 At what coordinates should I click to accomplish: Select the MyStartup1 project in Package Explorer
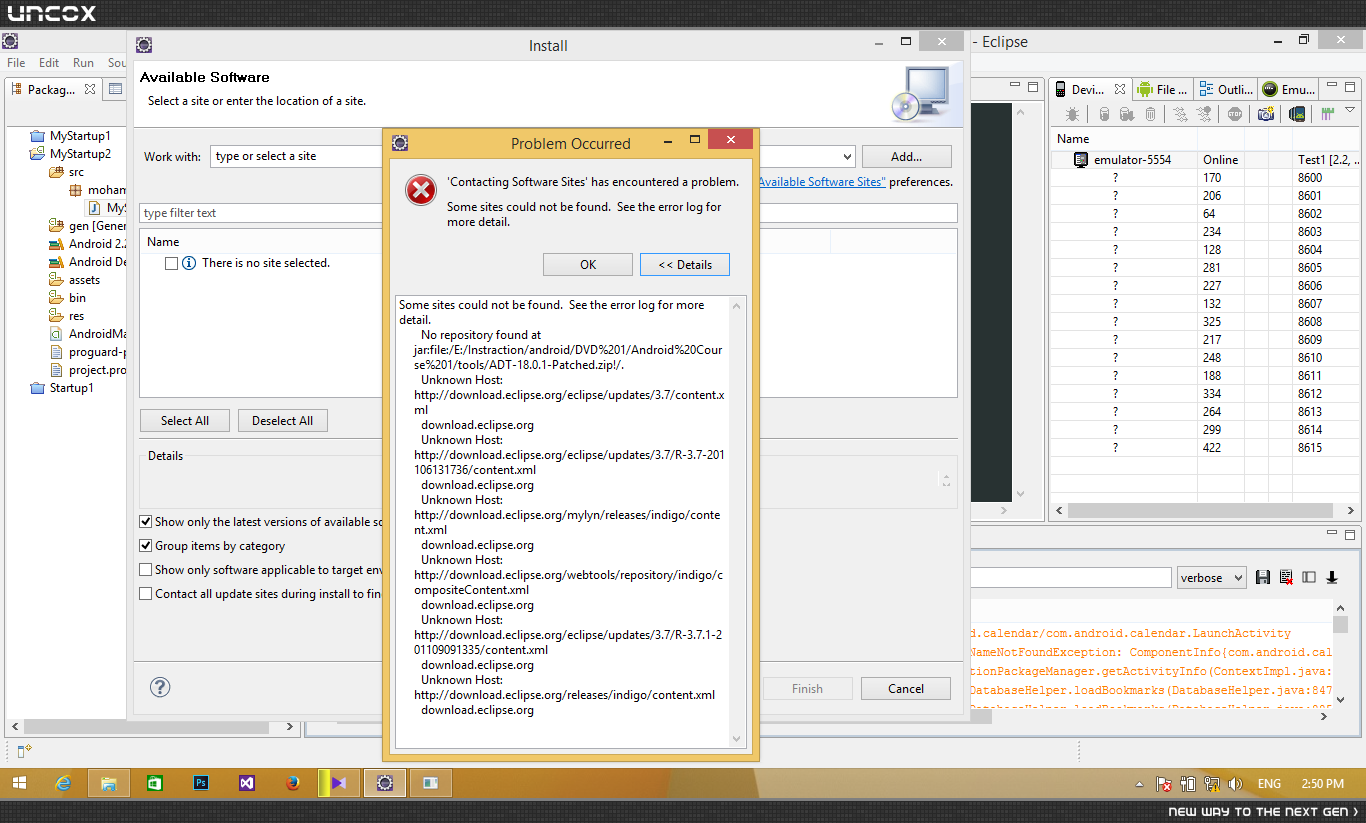pos(80,136)
